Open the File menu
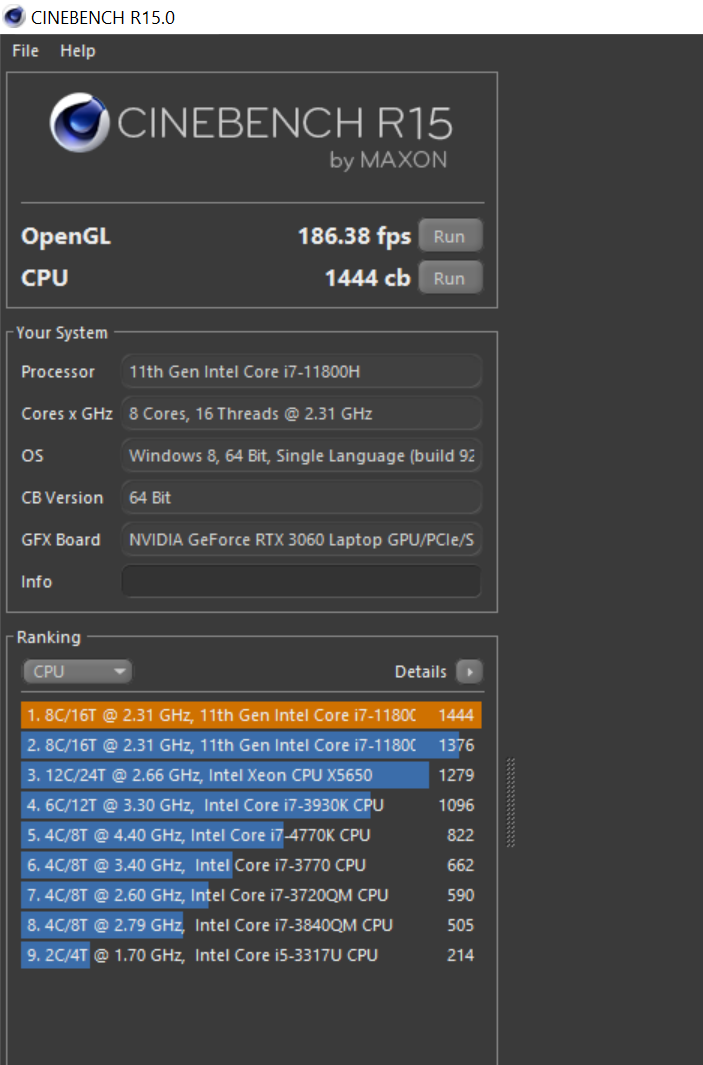 25,51
